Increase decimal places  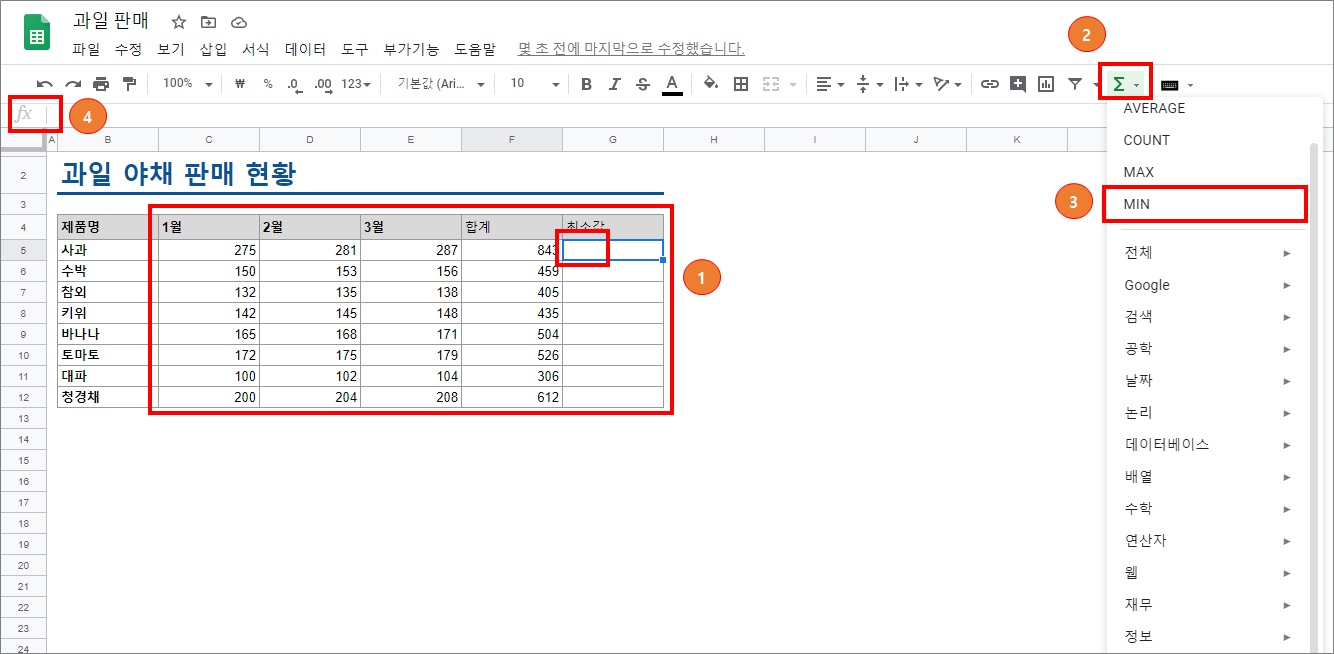tap(322, 84)
